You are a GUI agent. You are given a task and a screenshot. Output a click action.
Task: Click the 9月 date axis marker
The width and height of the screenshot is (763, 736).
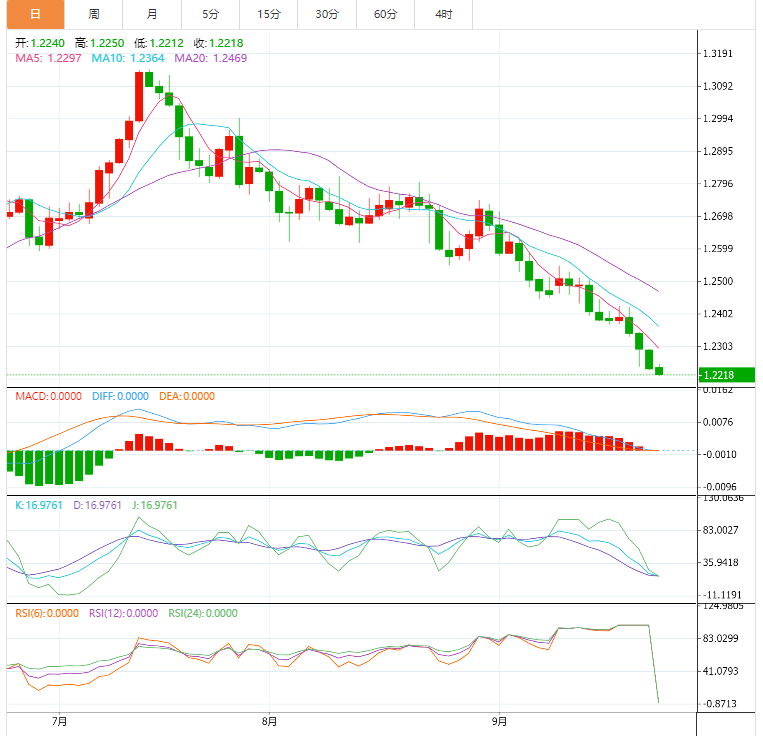point(500,720)
